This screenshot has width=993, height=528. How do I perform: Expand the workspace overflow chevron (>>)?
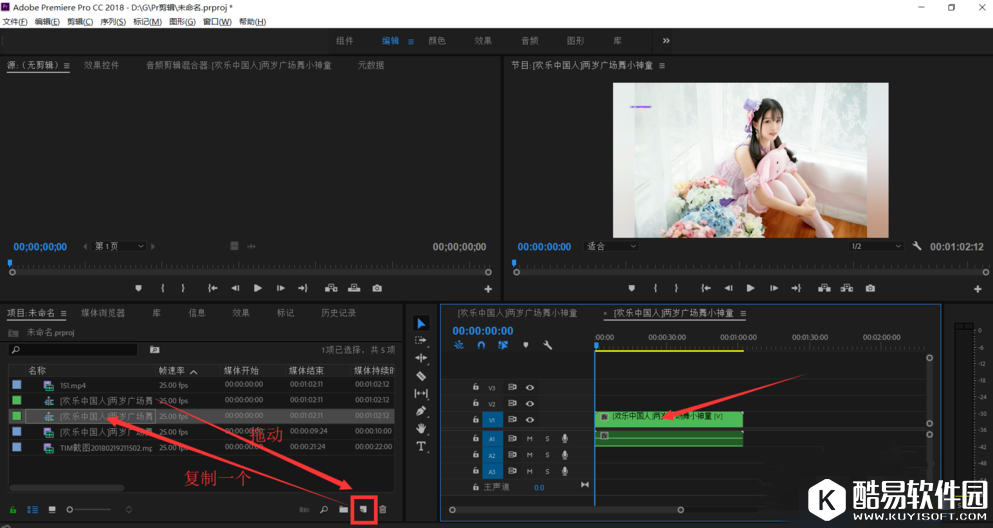click(666, 41)
